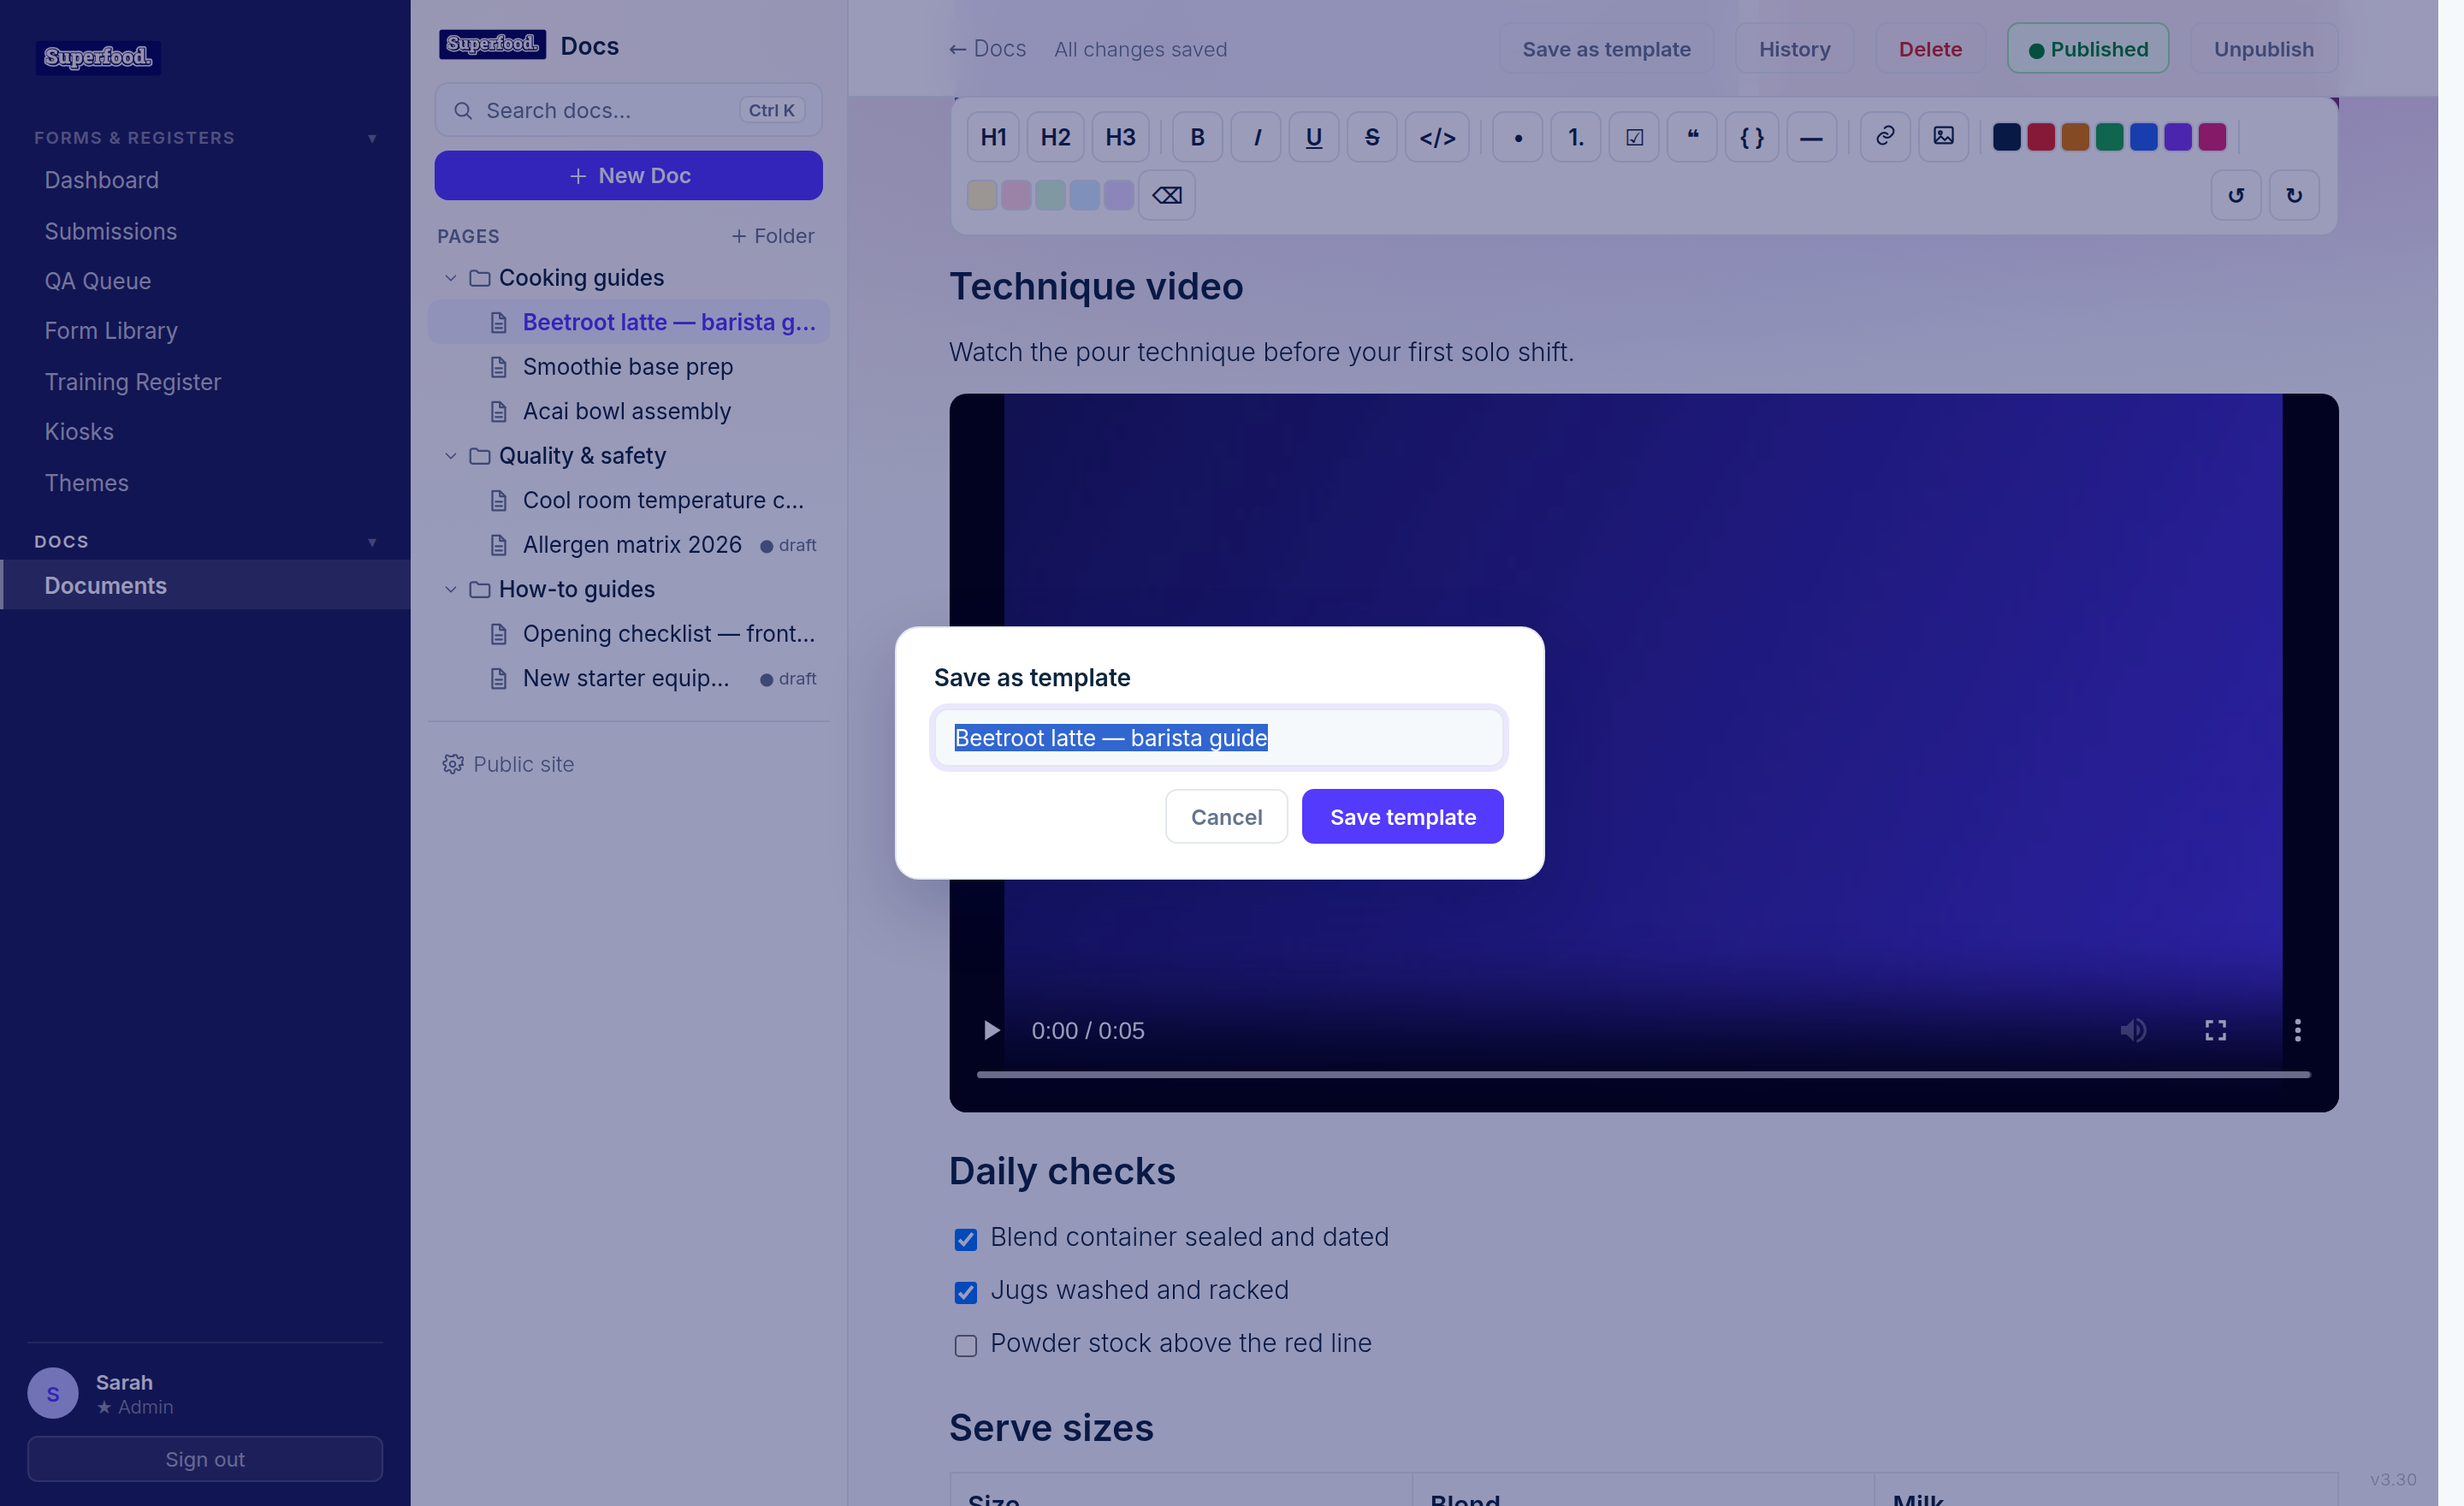Viewport: 2464px width, 1506px height.
Task: Collapse the Quality & safety folder
Action: tap(451, 456)
